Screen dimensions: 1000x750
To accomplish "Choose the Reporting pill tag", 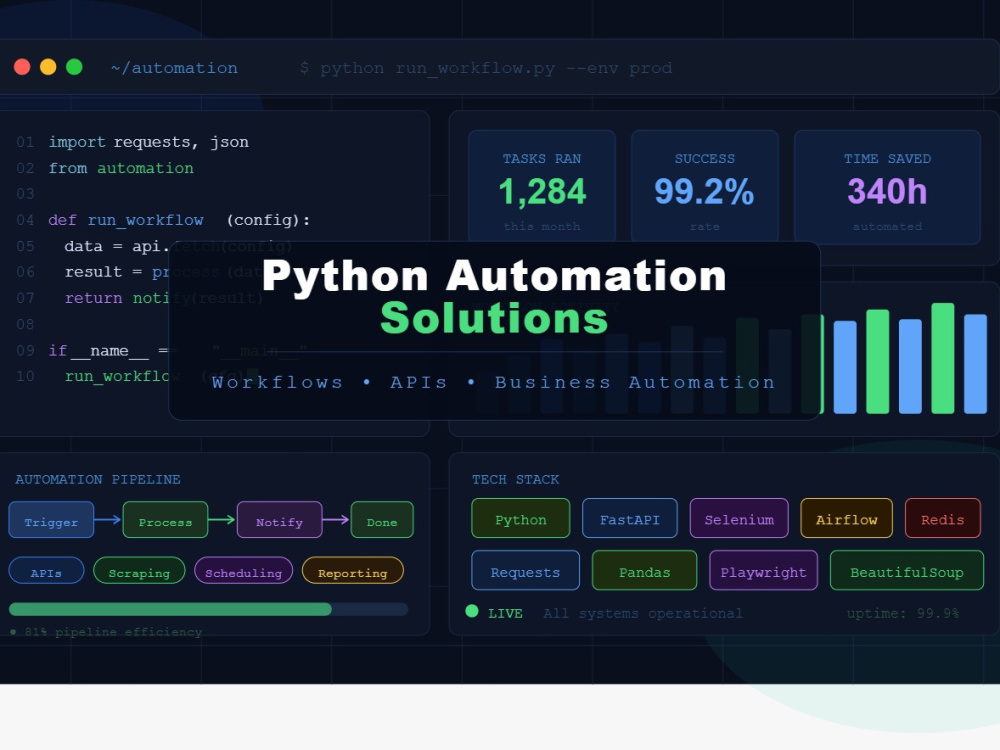I will (353, 571).
